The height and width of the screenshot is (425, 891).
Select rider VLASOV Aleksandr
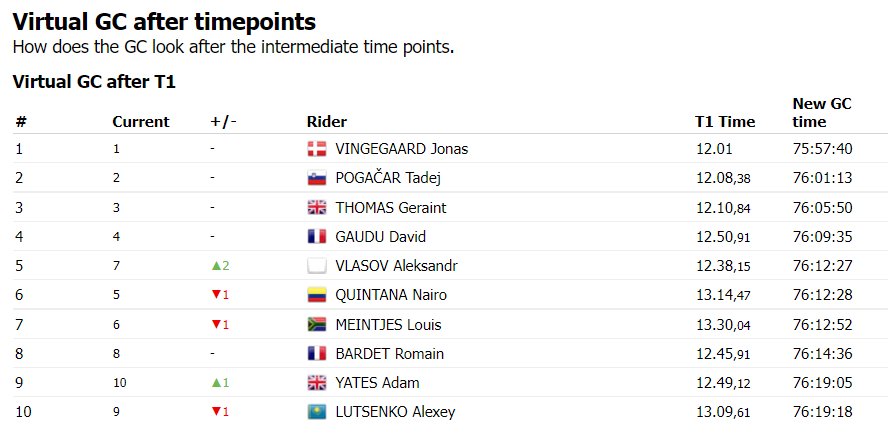click(396, 266)
